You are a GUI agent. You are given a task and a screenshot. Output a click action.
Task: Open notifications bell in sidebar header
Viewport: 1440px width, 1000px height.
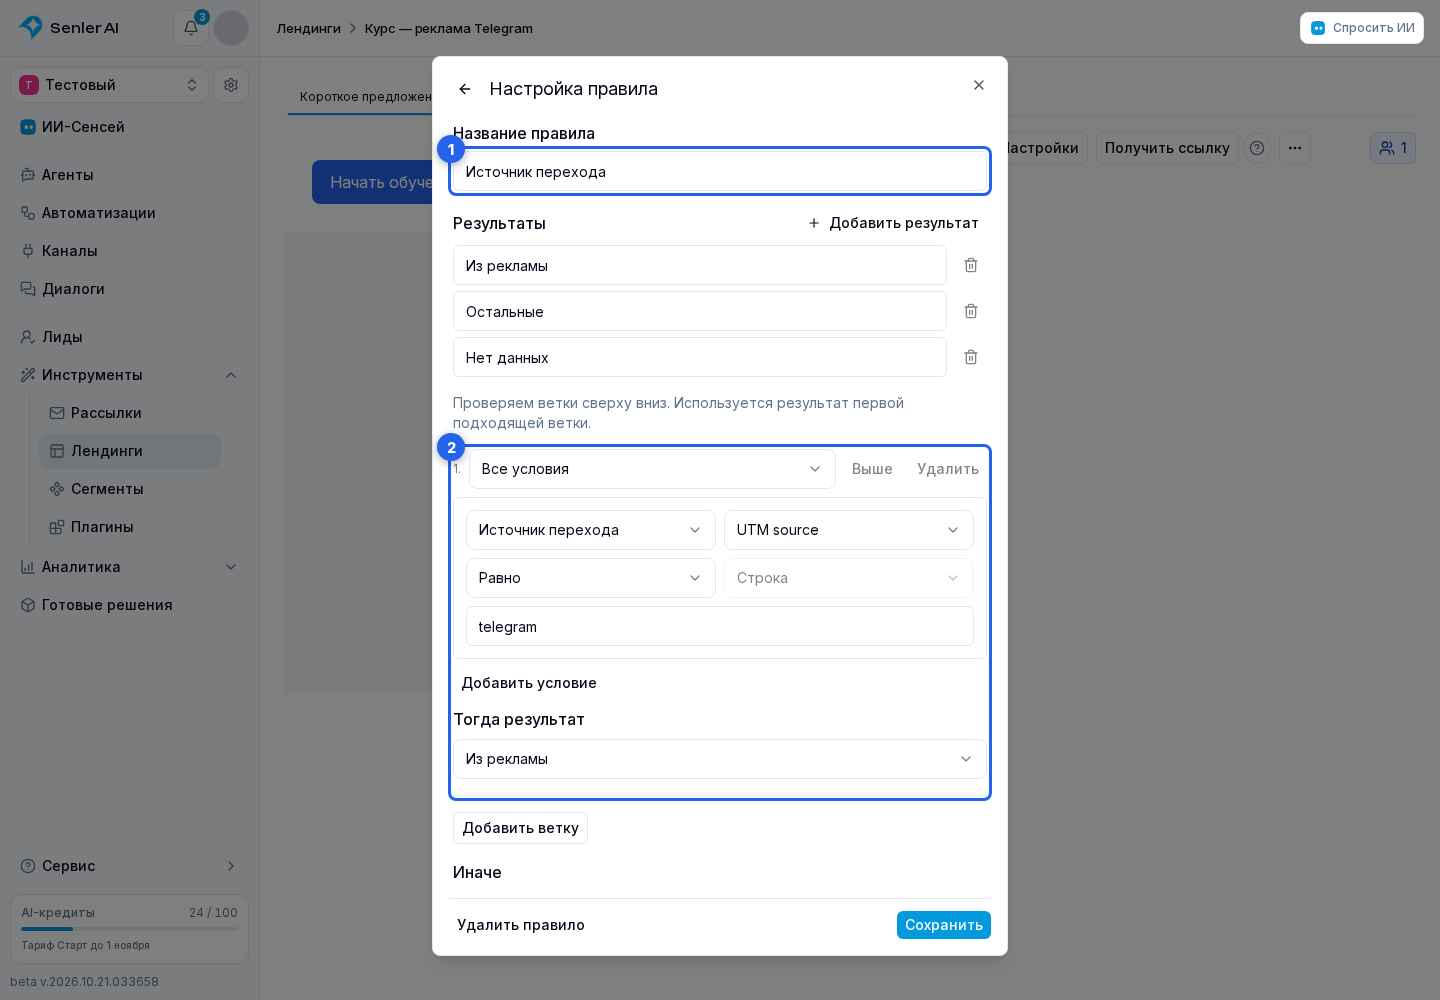click(x=191, y=28)
